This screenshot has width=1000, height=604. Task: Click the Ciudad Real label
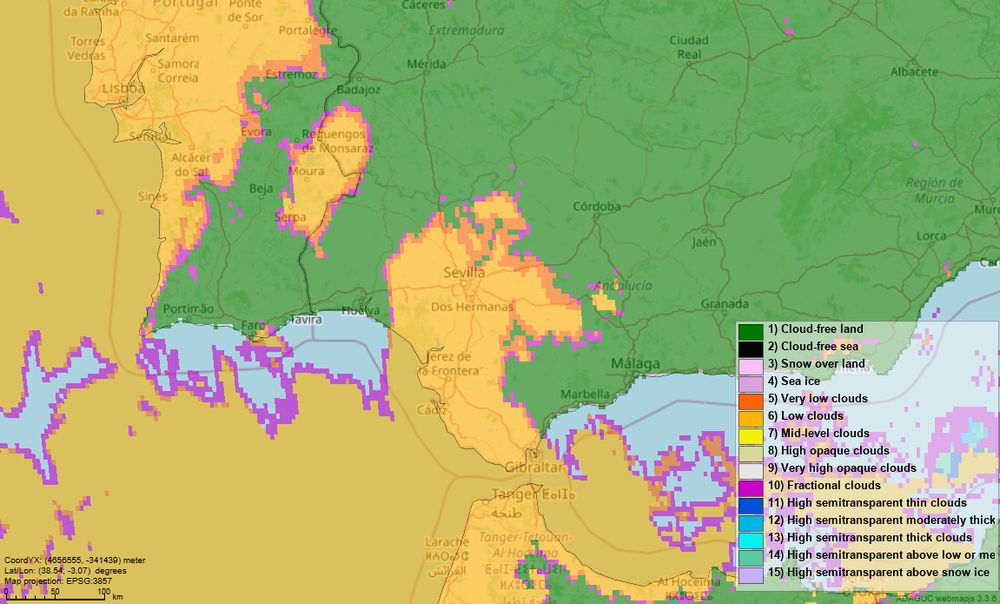click(x=689, y=47)
